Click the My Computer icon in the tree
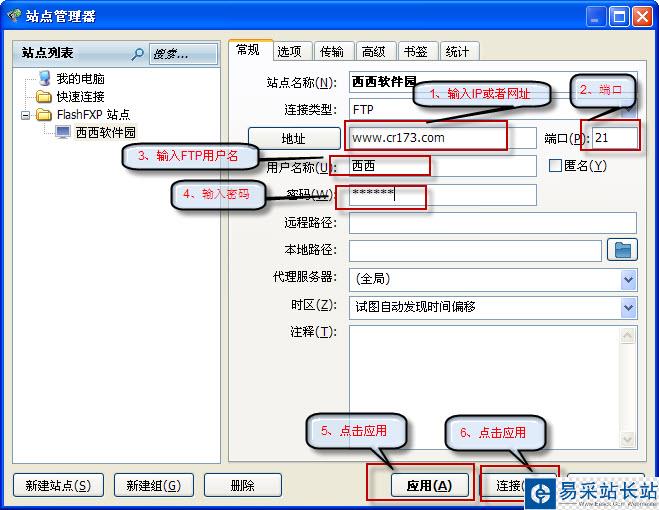The width and height of the screenshot is (659, 510). (45, 78)
